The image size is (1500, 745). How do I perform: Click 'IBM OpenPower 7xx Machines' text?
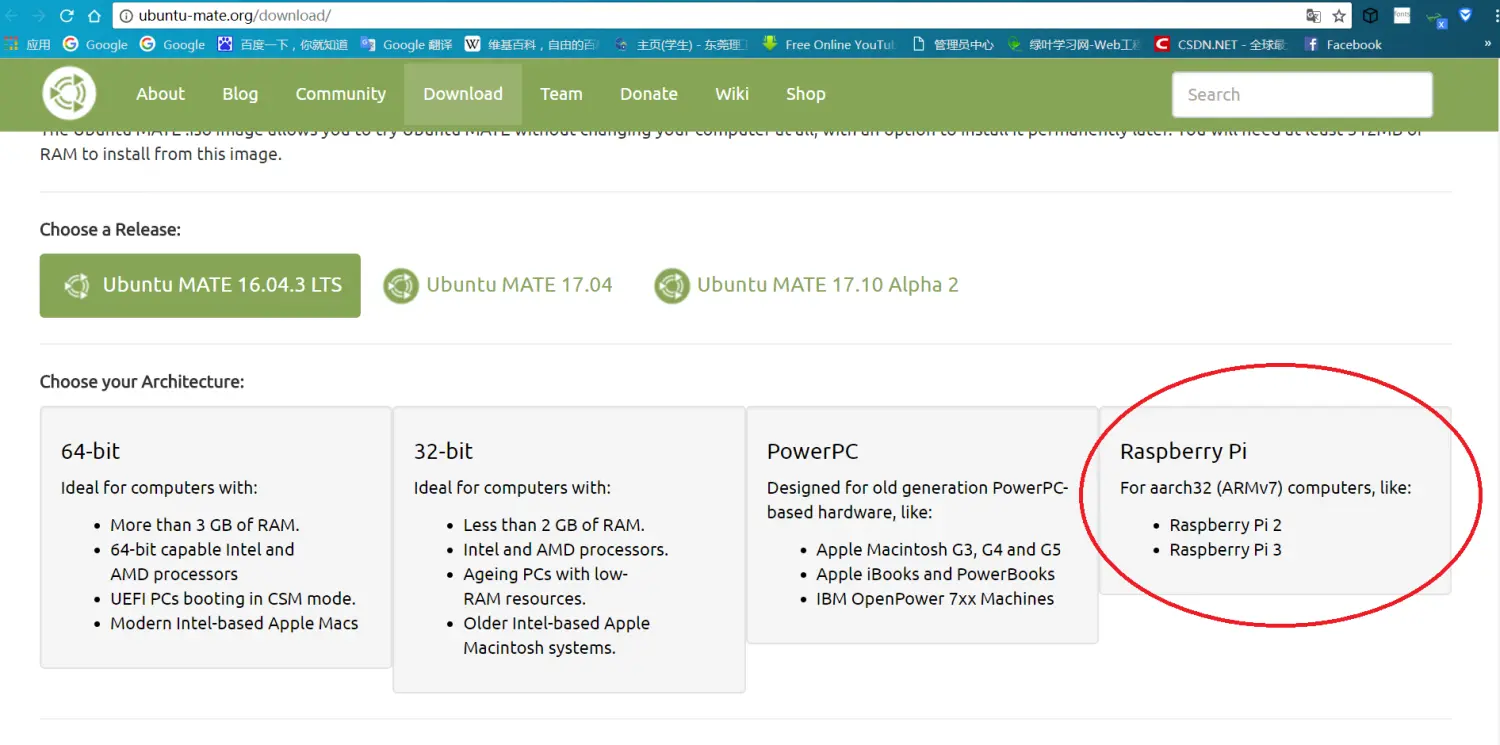tap(935, 599)
